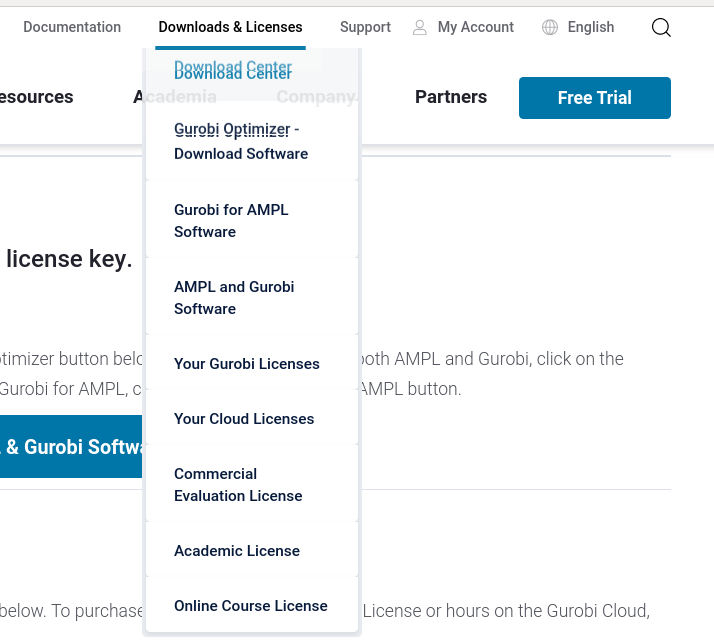714x641 pixels.
Task: Click the My Account link text
Action: [x=476, y=28]
